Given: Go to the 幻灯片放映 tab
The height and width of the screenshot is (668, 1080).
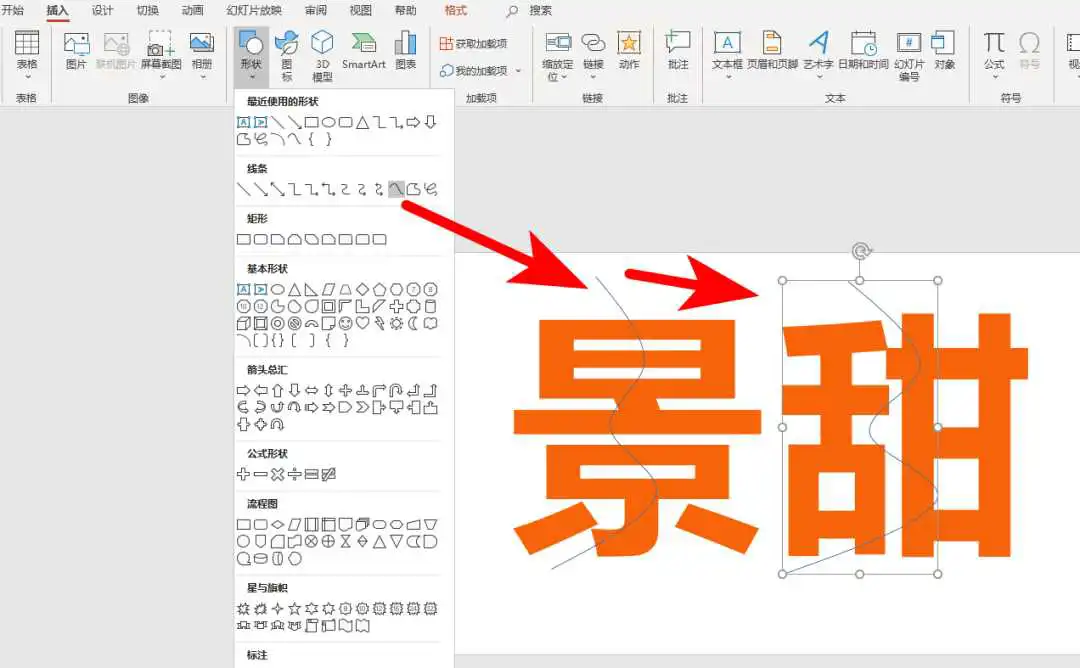Looking at the screenshot, I should 254,10.
